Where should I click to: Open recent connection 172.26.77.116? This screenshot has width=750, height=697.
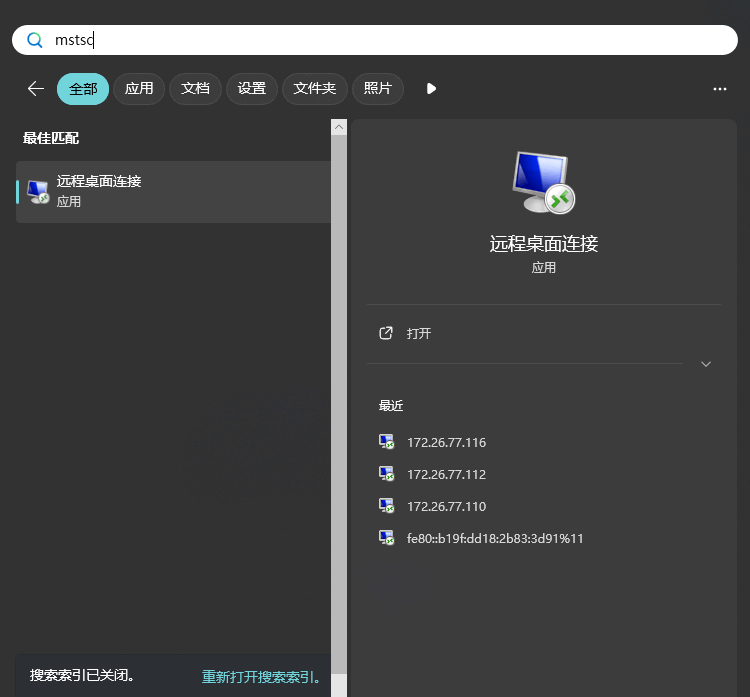click(446, 443)
